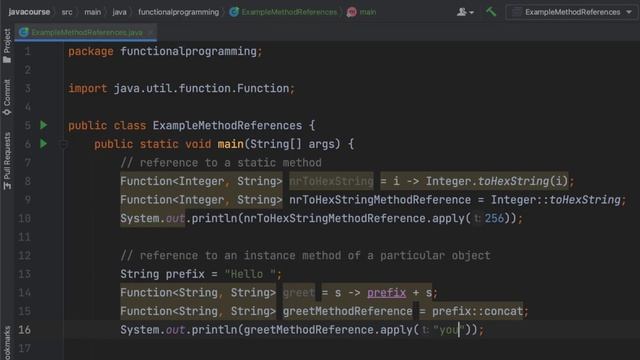The width and height of the screenshot is (640, 360).
Task: Click the instance method comment on line 12
Action: (x=305, y=256)
